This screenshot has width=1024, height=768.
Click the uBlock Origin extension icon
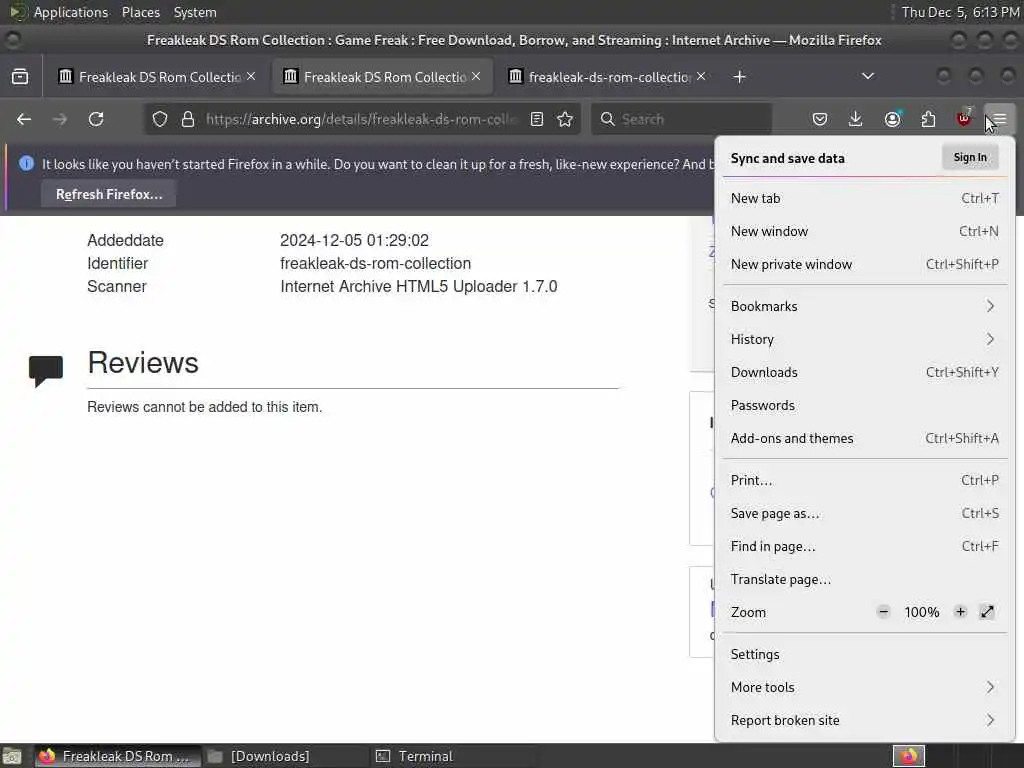964,119
